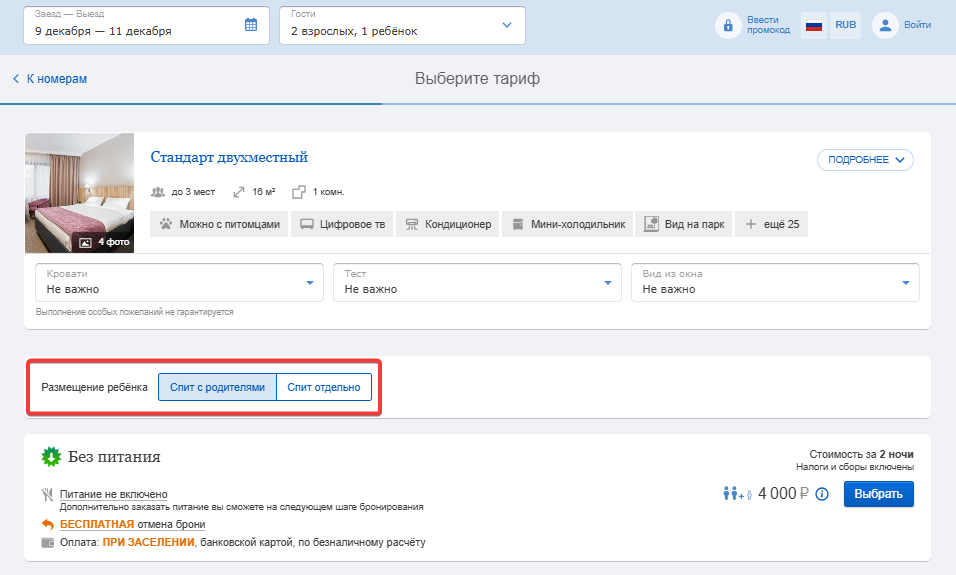Click the promo code lock icon
The width and height of the screenshot is (956, 575).
[x=727, y=26]
